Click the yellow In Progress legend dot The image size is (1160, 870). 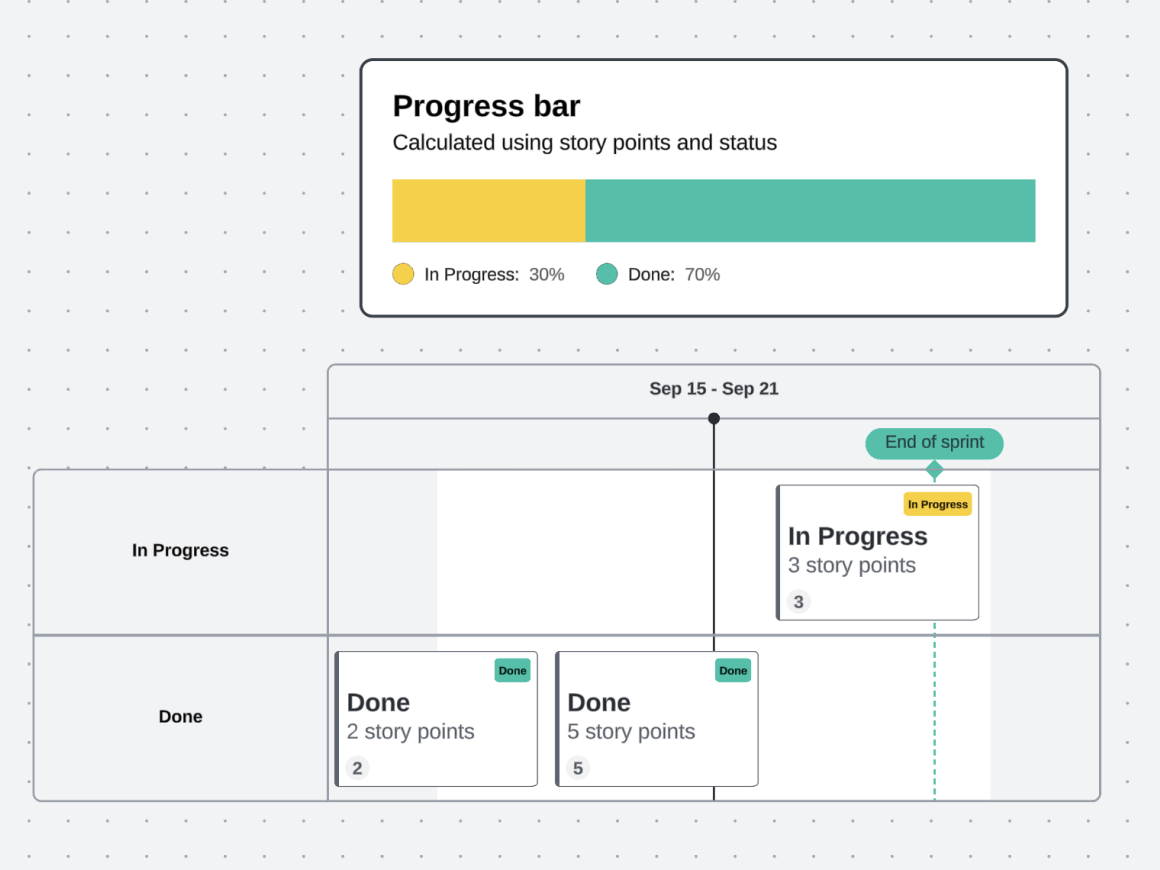click(x=403, y=274)
